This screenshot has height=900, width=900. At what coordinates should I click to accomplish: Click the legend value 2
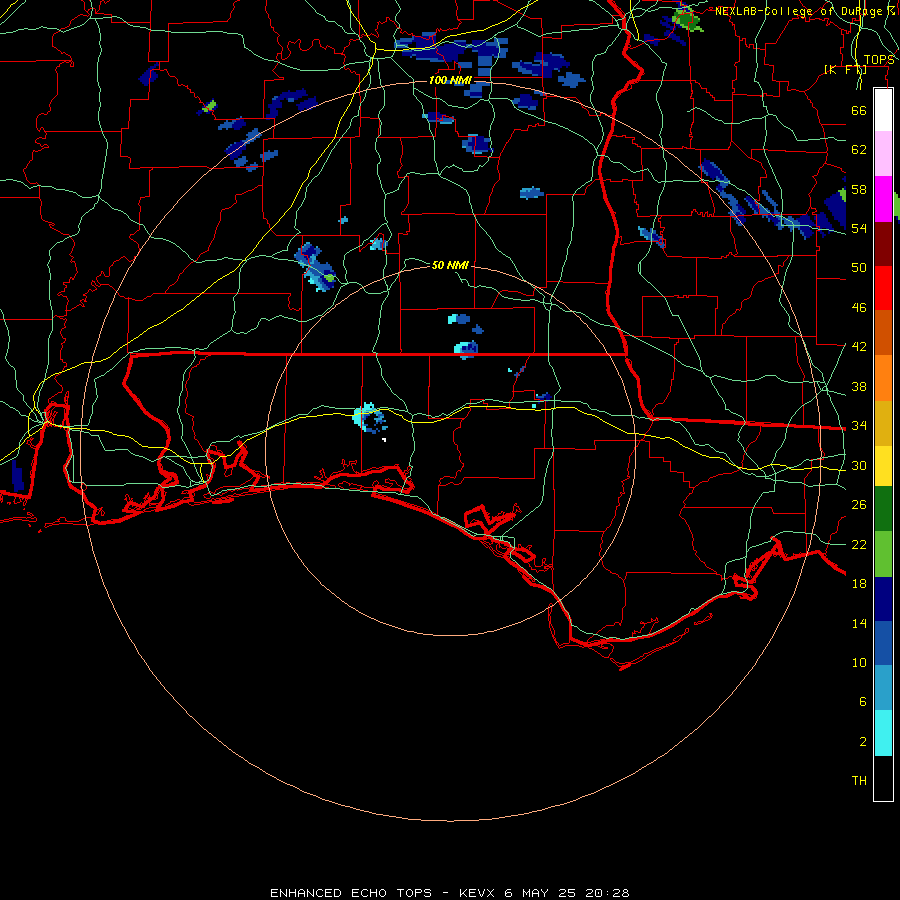pyautogui.click(x=863, y=742)
